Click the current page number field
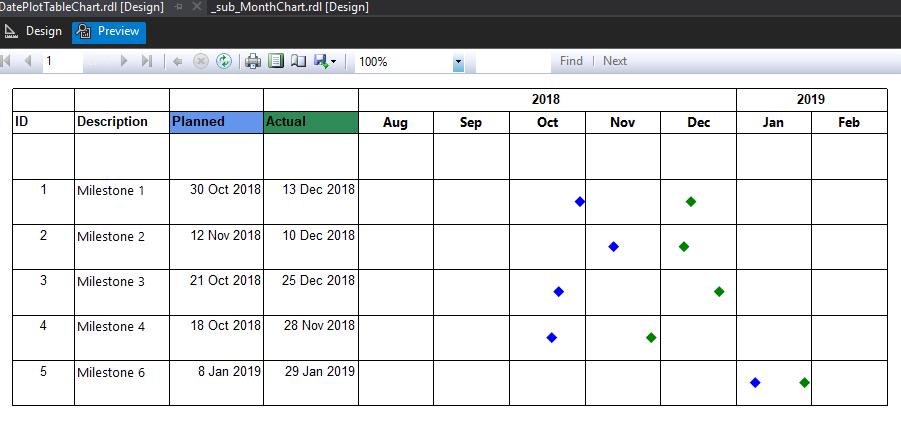Screen dimensions: 901x423 (63, 61)
